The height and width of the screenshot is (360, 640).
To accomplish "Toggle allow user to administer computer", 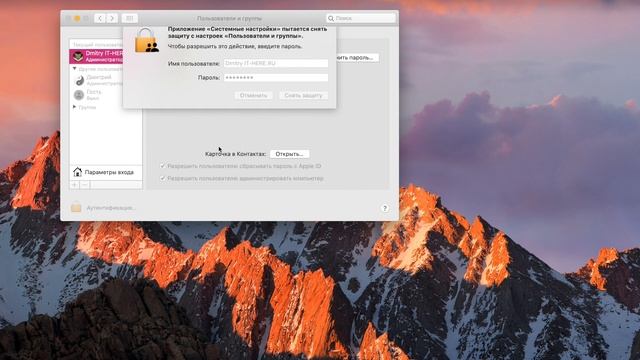I will (162, 178).
